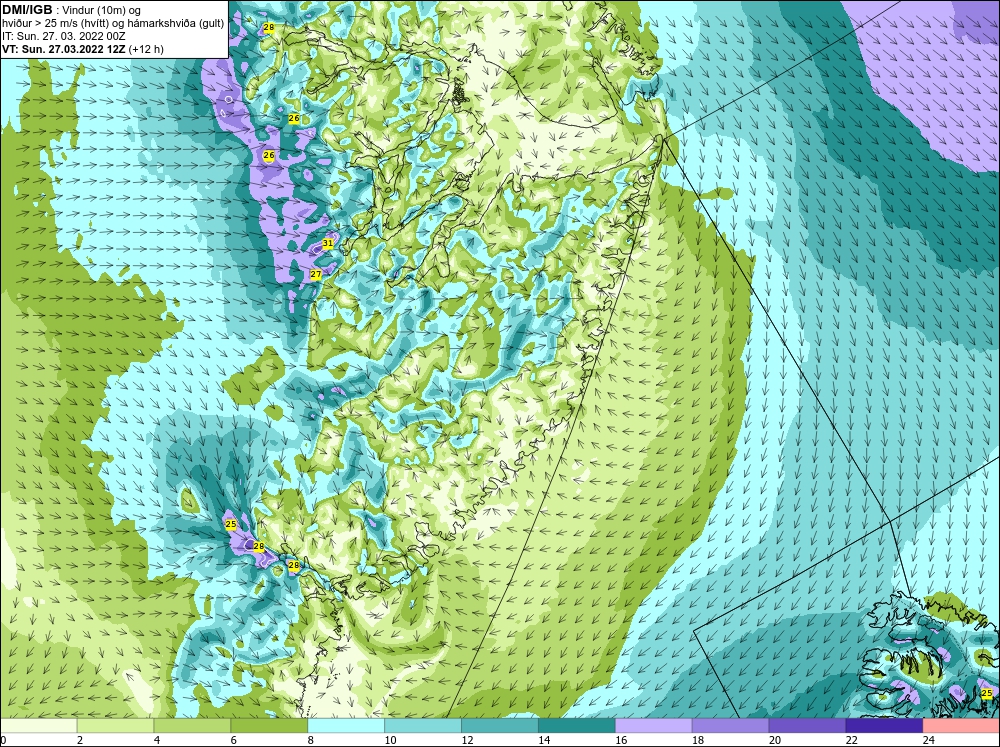Select the medium purple 18–20 legend swatch
The height and width of the screenshot is (747, 1000).
point(730,726)
